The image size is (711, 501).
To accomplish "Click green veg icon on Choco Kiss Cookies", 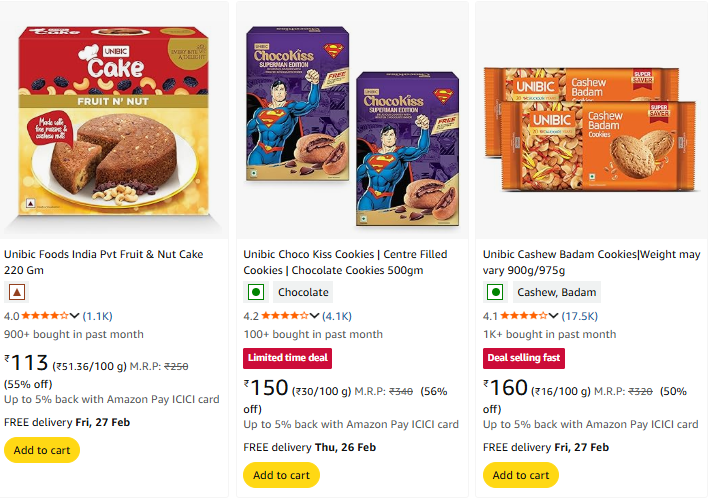I will pos(256,292).
